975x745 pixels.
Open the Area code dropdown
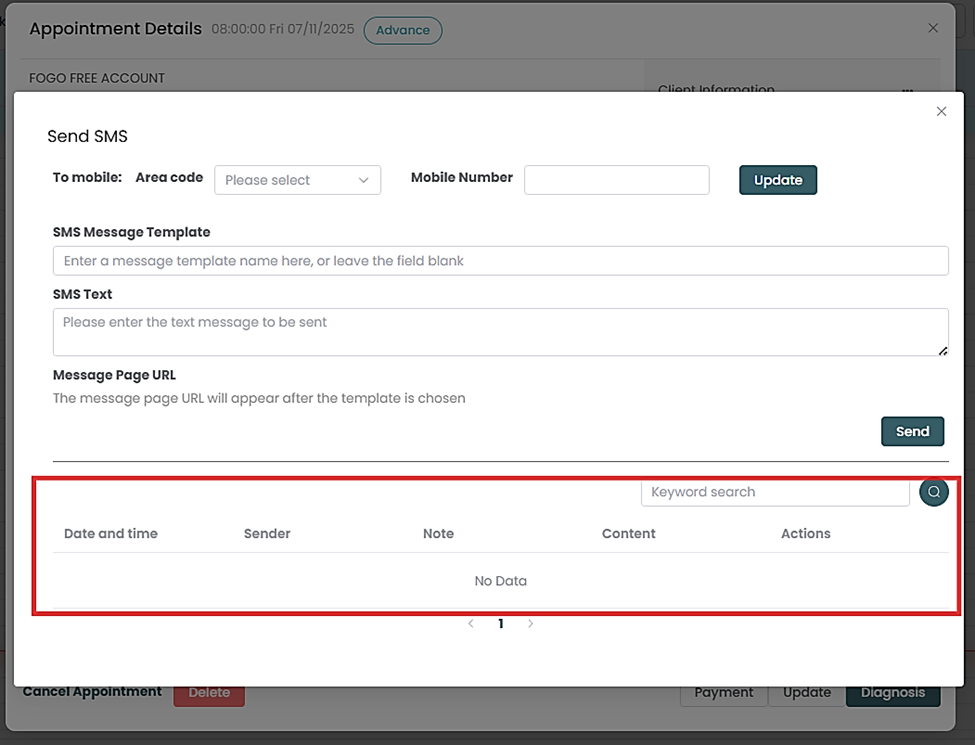297,180
